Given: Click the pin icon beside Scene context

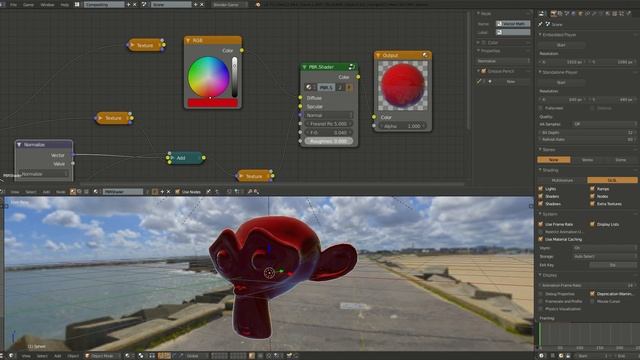Looking at the screenshot, I should [540, 24].
